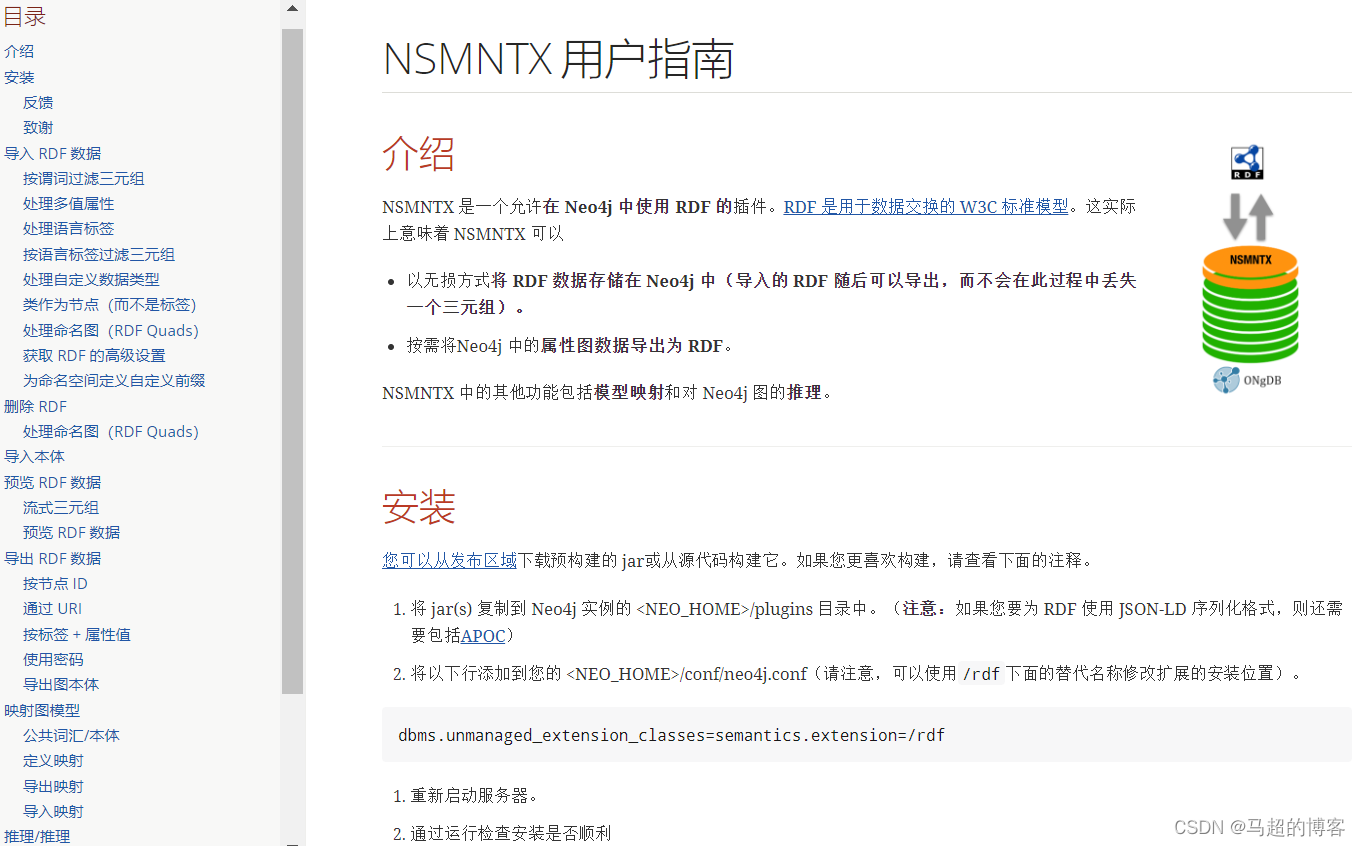Go to 通过 URI section
Image resolution: width=1360 pixels, height=846 pixels.
53,608
